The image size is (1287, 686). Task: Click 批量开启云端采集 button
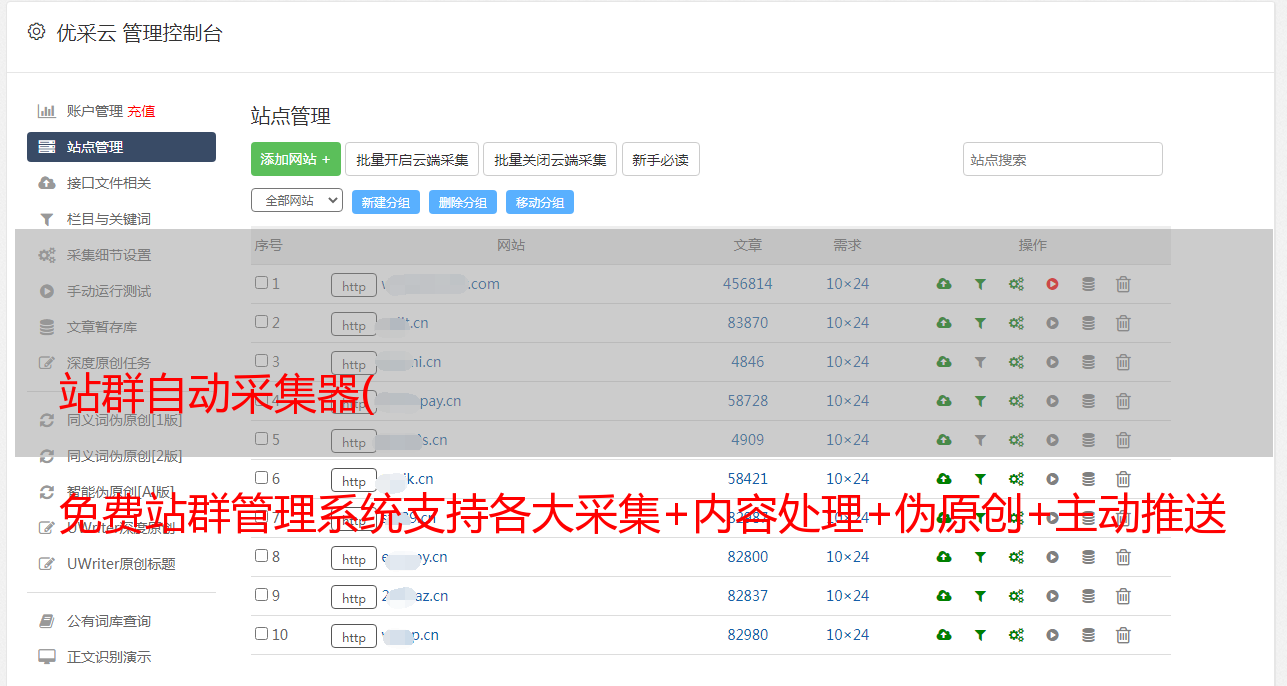tap(412, 159)
